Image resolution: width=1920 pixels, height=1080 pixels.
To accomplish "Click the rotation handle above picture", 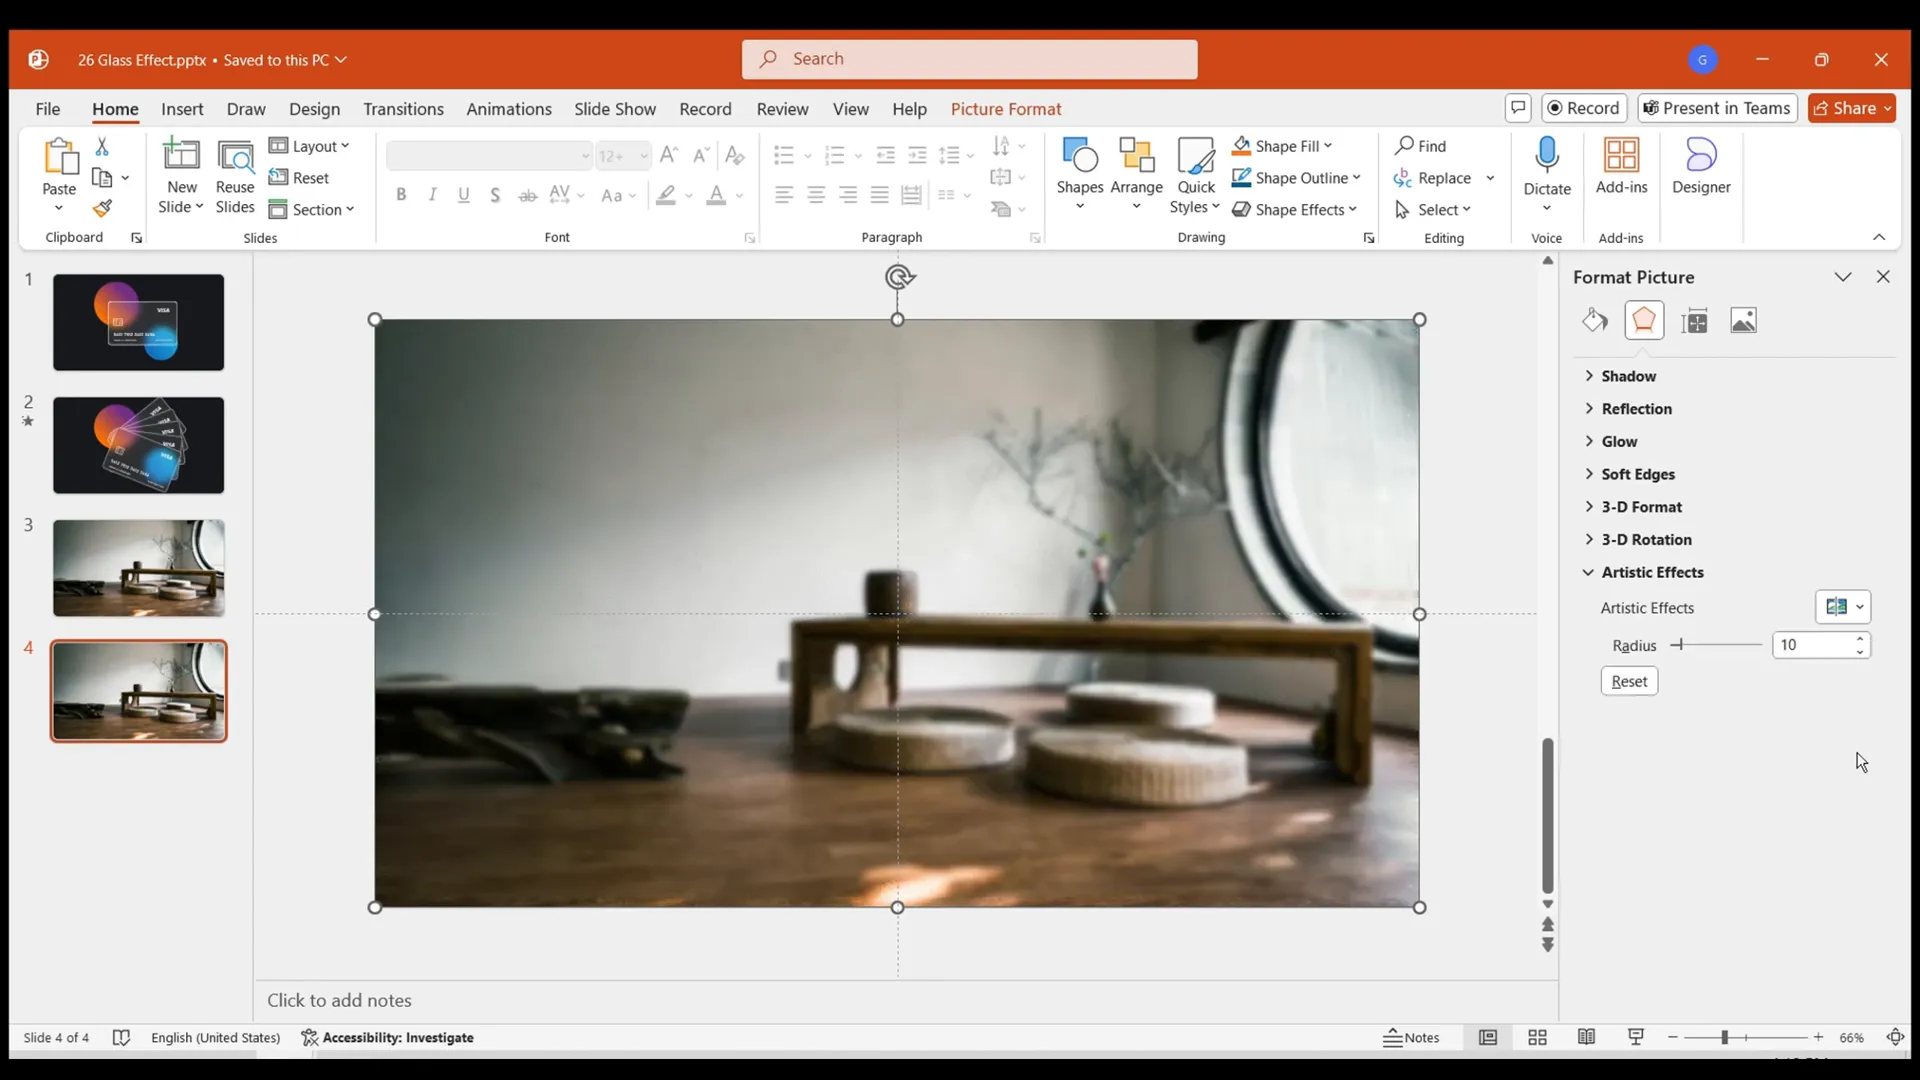I will (899, 277).
